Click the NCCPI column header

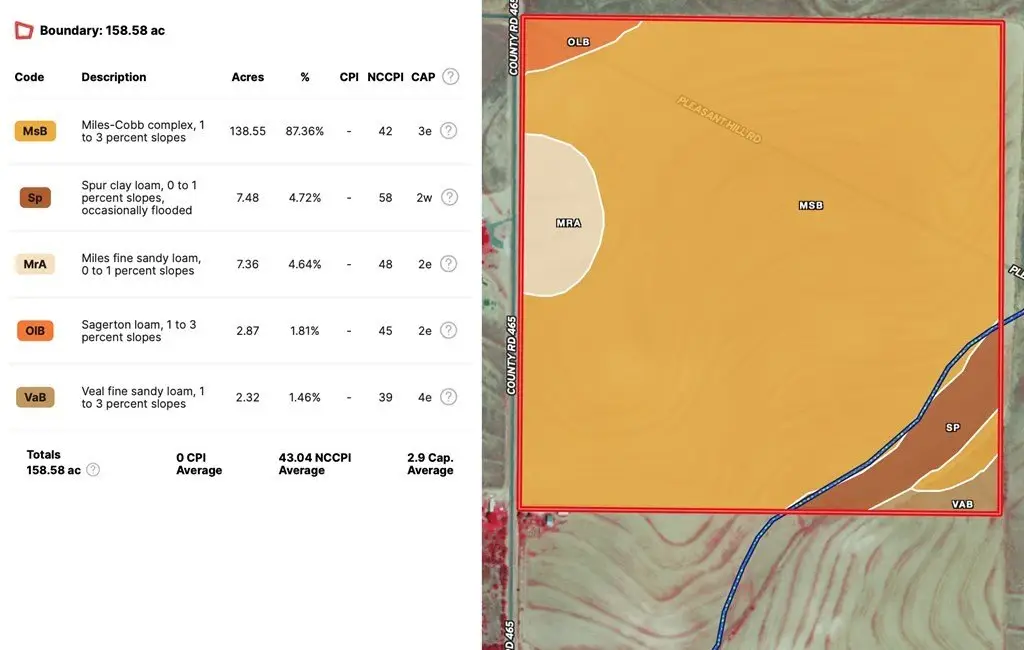pyautogui.click(x=385, y=77)
